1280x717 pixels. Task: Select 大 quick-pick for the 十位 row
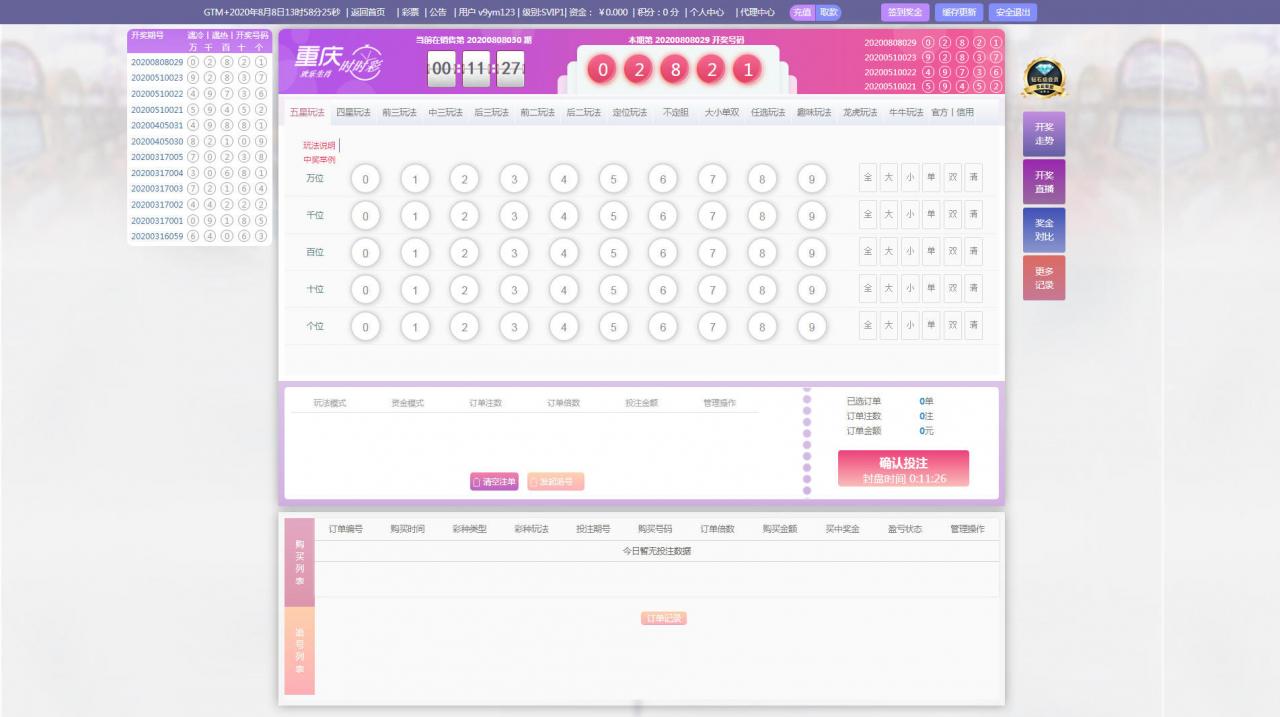pyautogui.click(x=888, y=289)
